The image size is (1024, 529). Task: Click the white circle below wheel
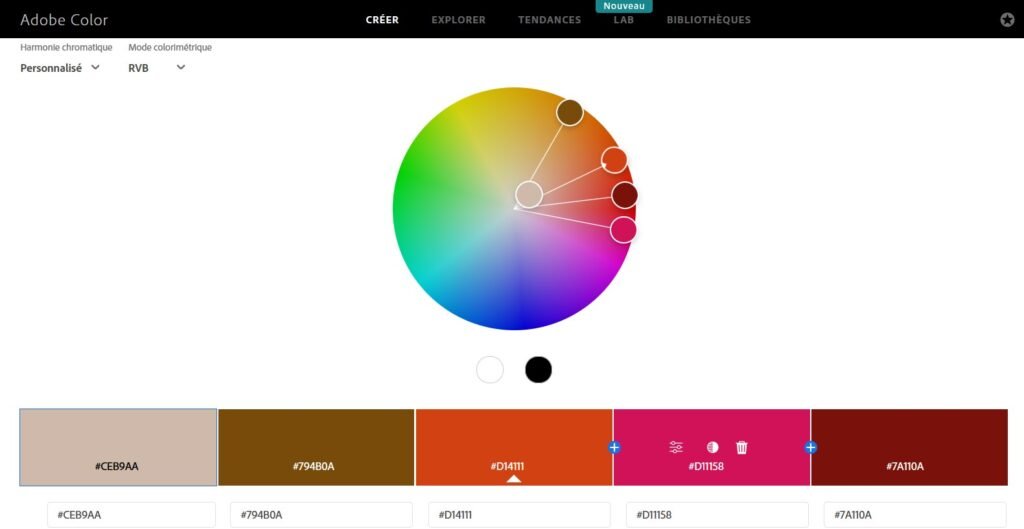tap(490, 370)
